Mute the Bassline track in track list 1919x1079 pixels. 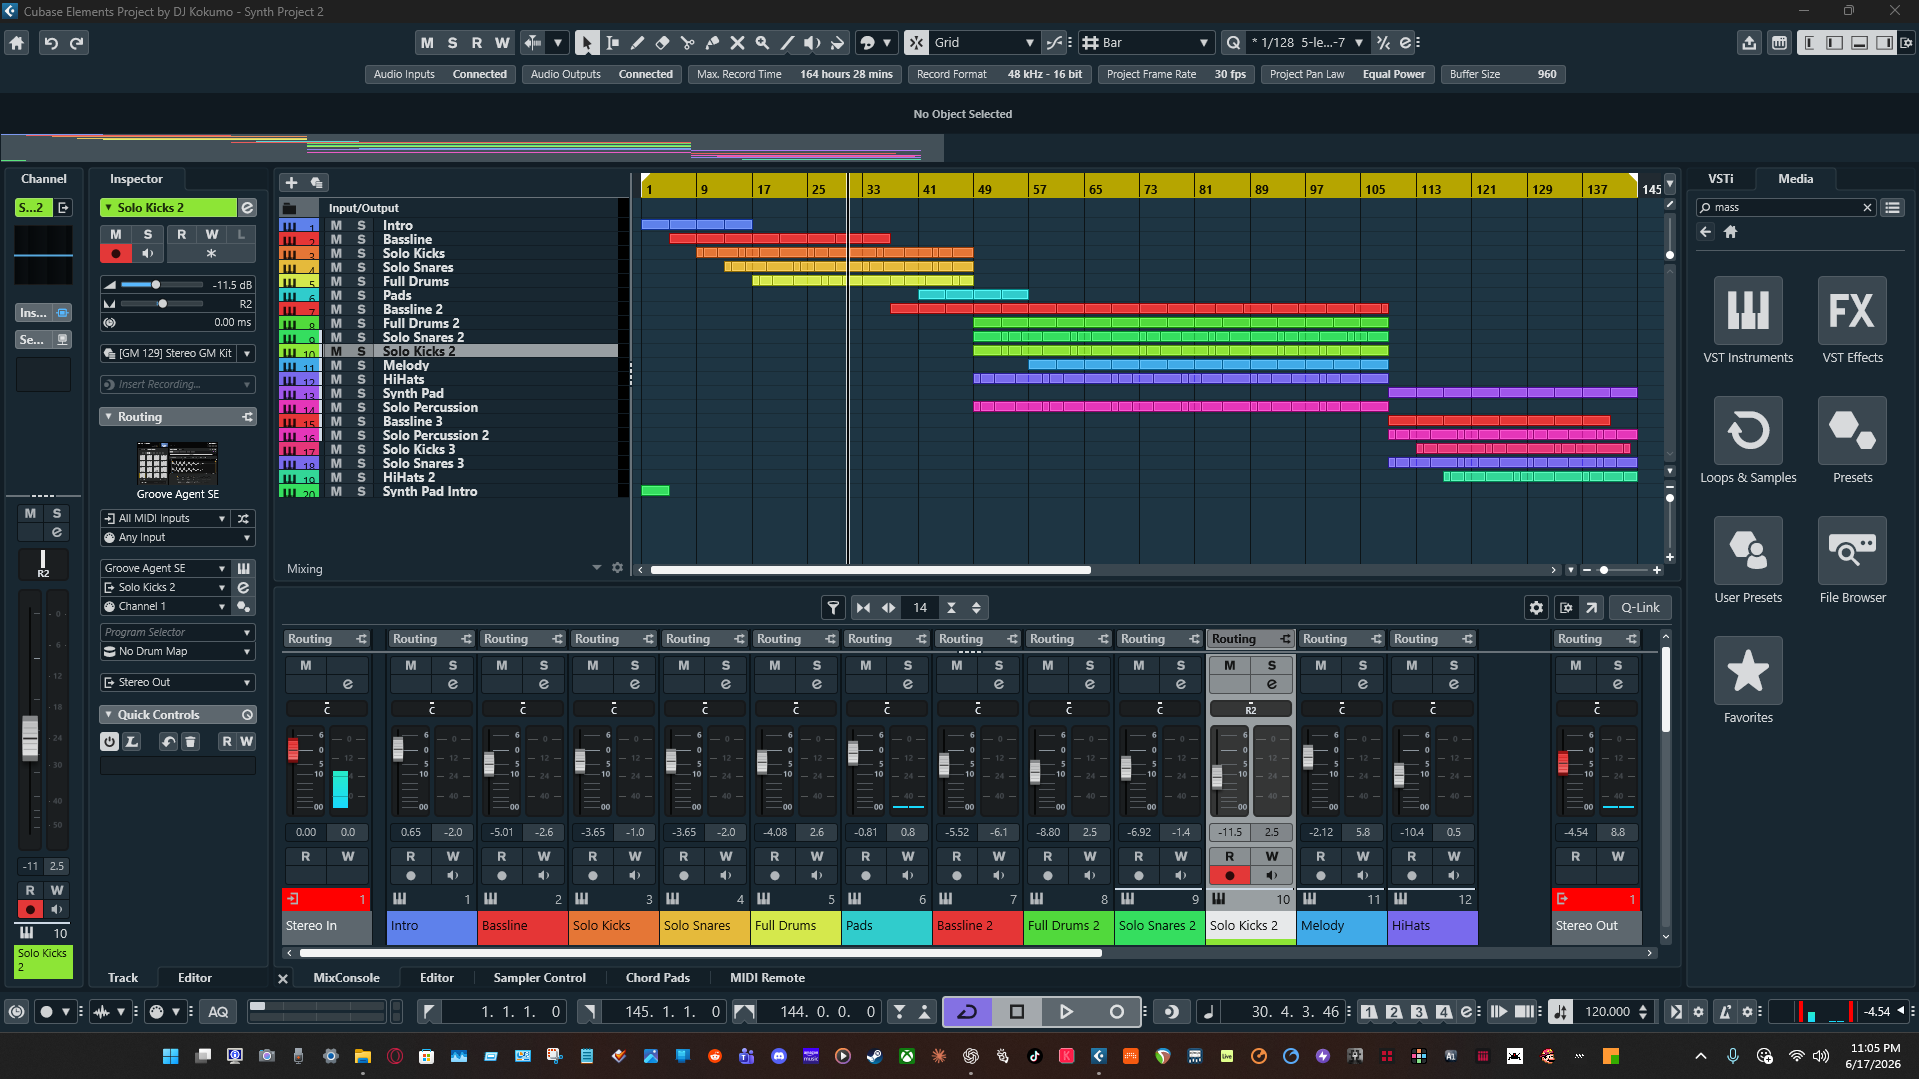(x=336, y=240)
